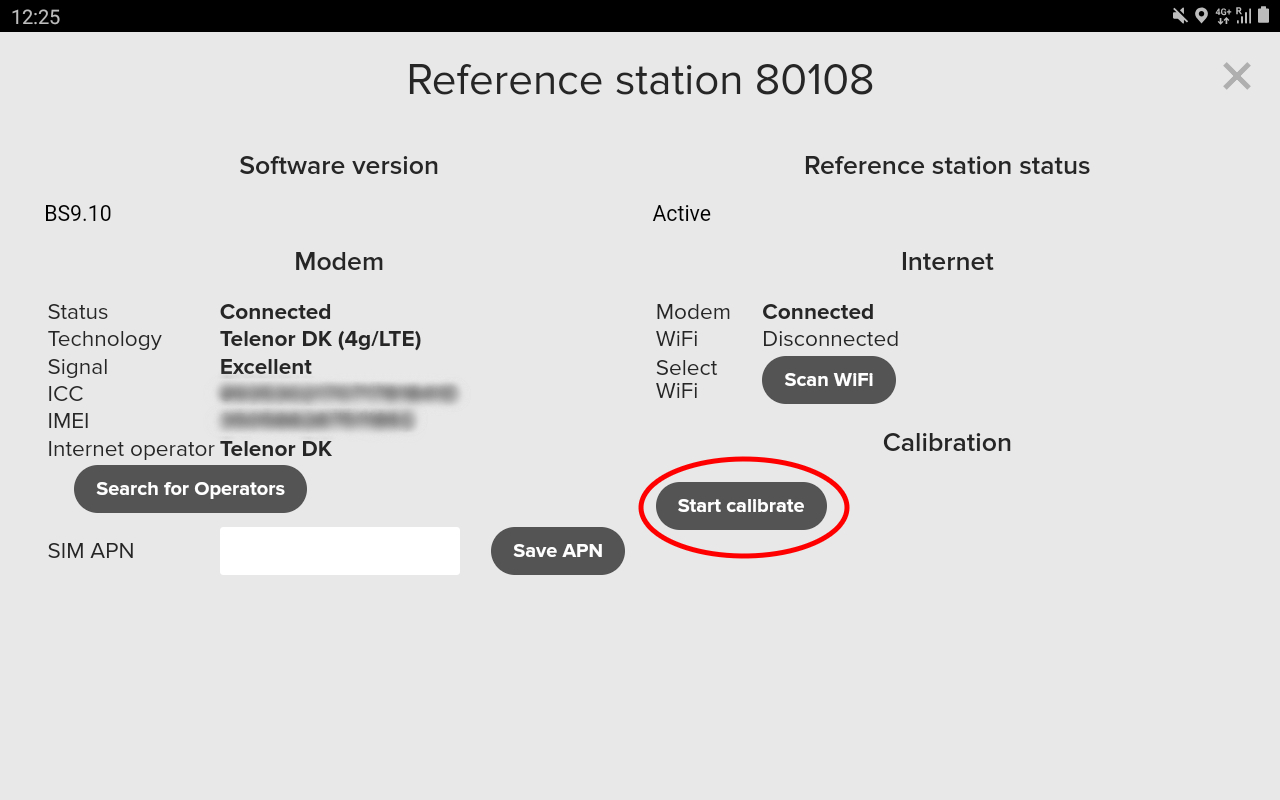Click the Excellent signal value
1280x800 pixels.
pos(266,367)
